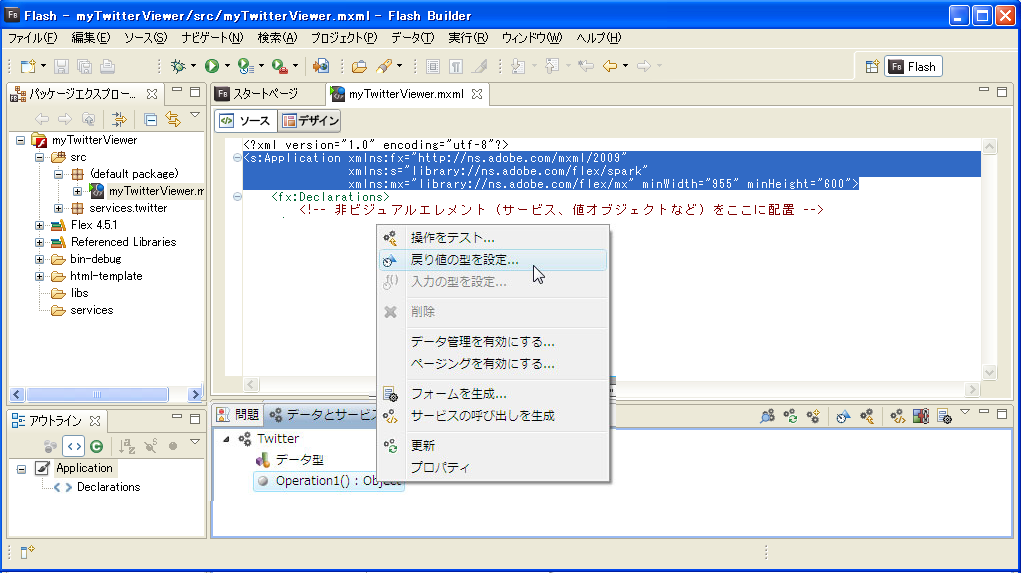Switch to the スタートページ tab
The height and width of the screenshot is (573, 1021).
pyautogui.click(x=266, y=94)
